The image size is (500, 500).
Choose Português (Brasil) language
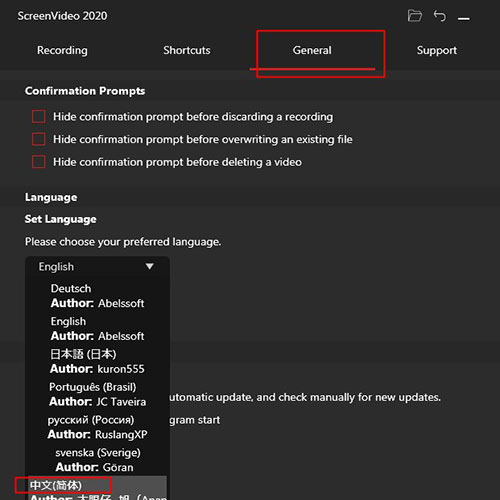tap(97, 394)
